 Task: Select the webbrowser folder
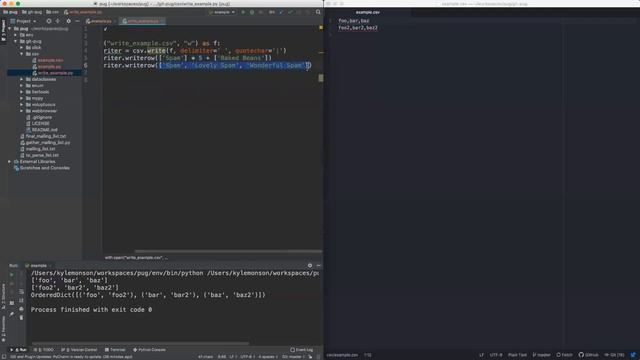pyautogui.click(x=44, y=111)
